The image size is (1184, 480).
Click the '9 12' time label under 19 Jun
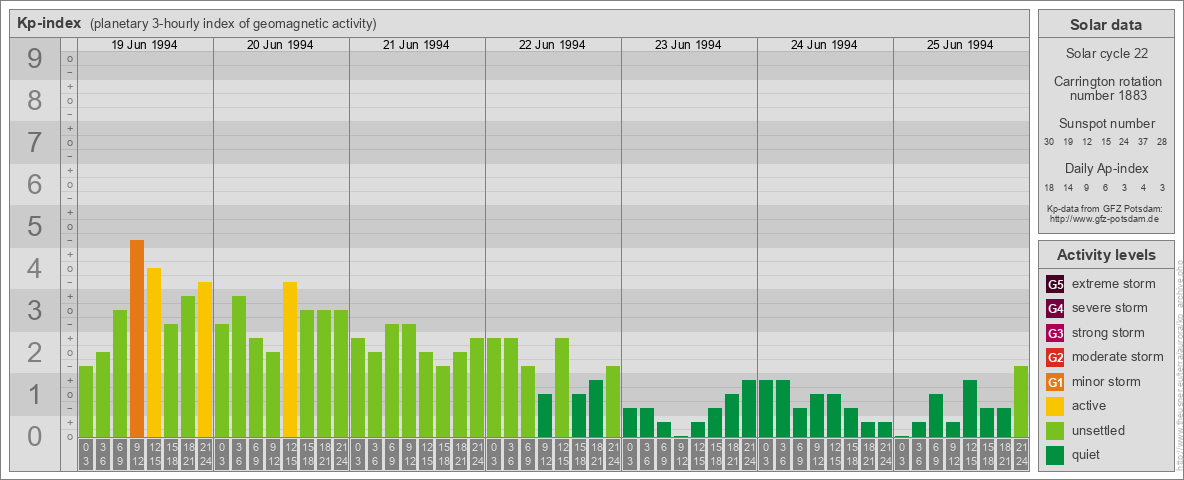tap(137, 454)
